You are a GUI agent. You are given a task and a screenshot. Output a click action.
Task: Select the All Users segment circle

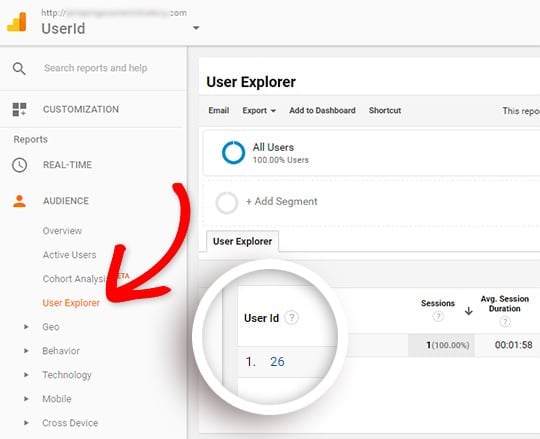click(x=233, y=153)
